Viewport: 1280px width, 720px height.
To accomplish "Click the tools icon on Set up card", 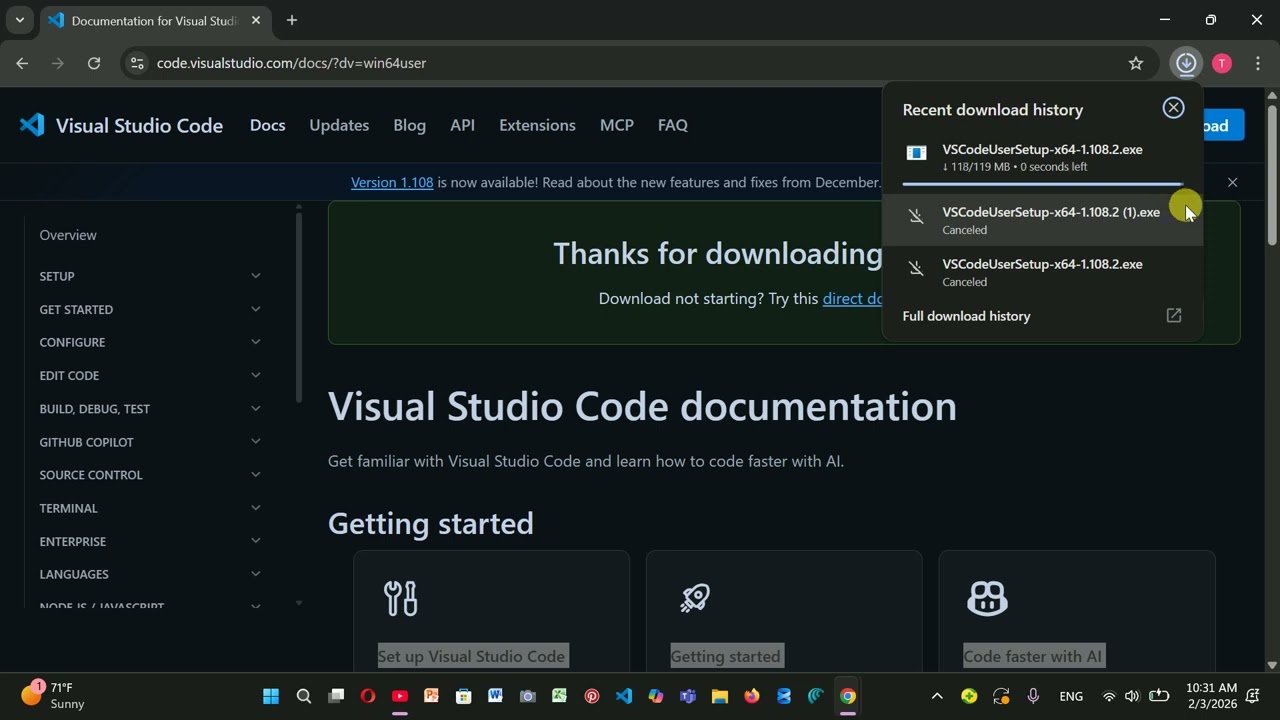I will [x=401, y=598].
